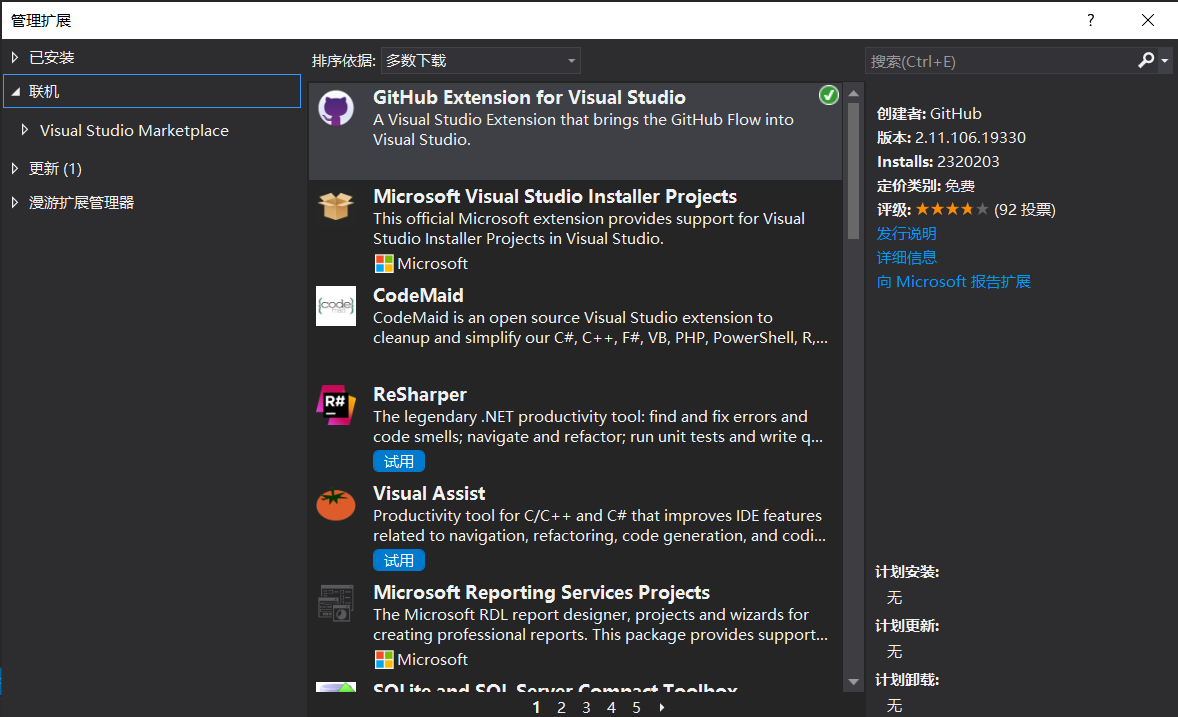
Task: Select GitHub Extension for Visual Studio title
Action: coord(530,98)
